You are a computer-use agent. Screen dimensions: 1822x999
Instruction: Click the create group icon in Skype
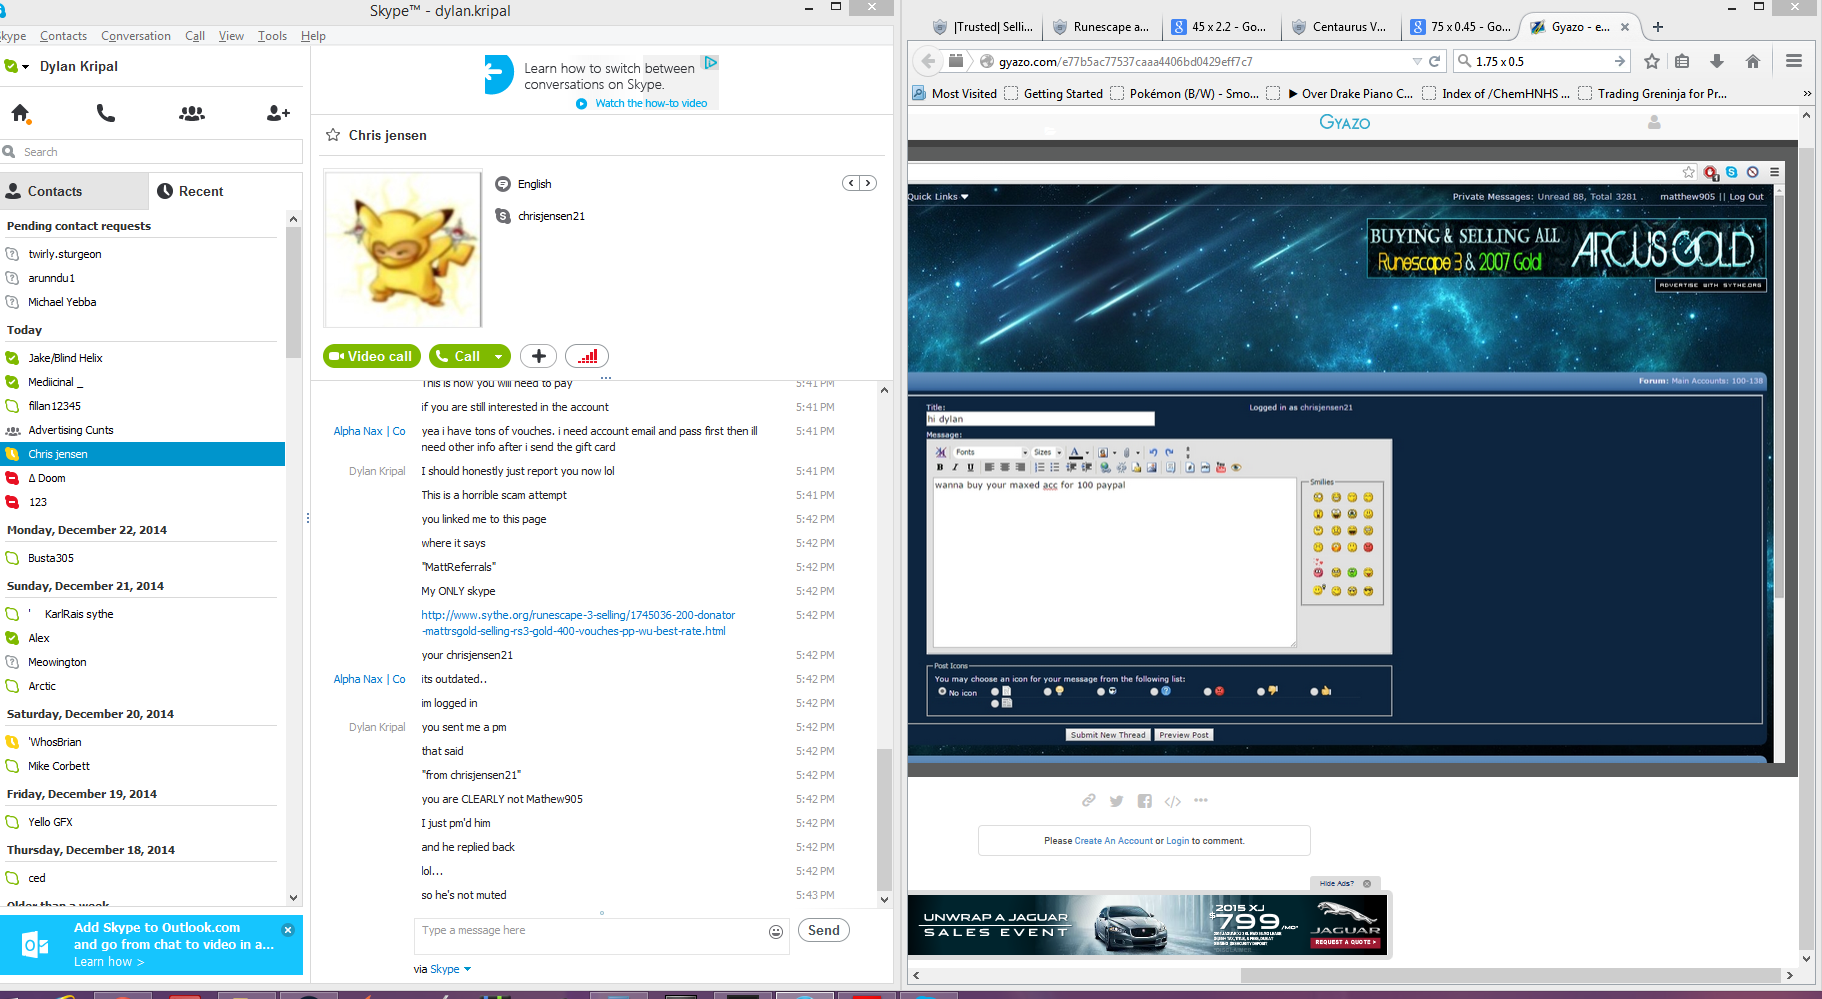click(192, 114)
